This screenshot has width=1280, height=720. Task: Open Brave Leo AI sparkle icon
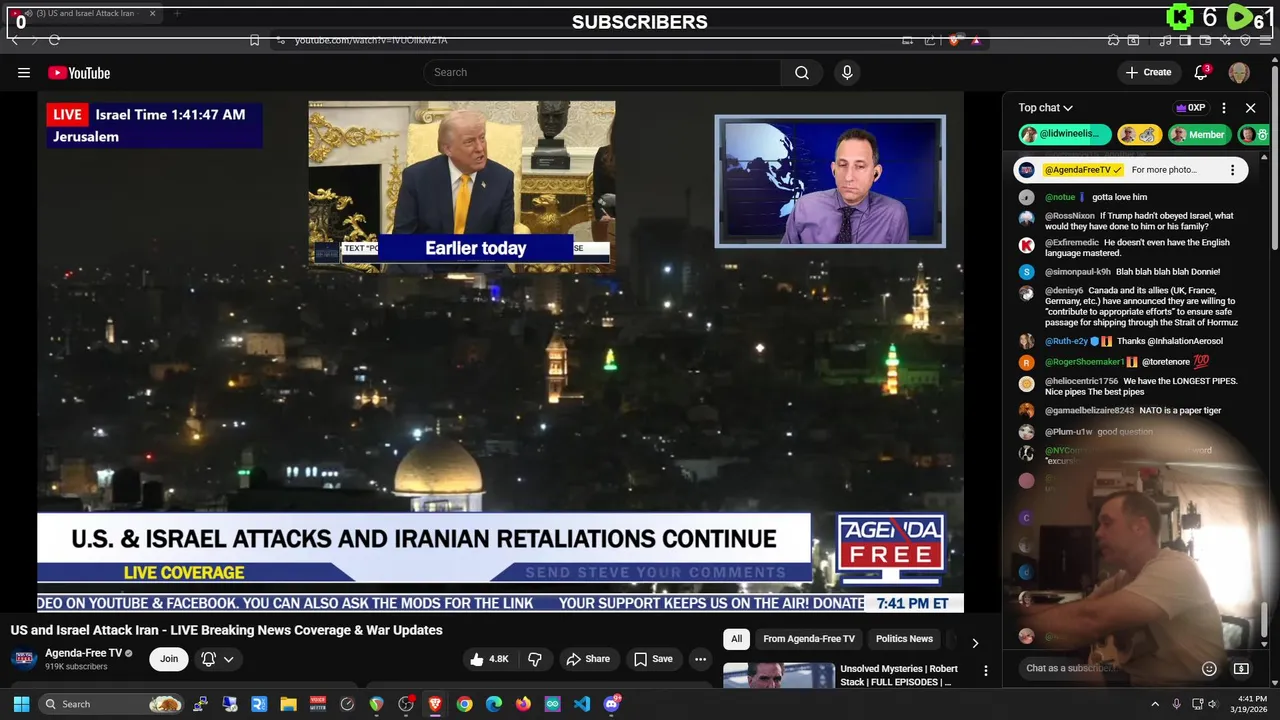[1225, 40]
